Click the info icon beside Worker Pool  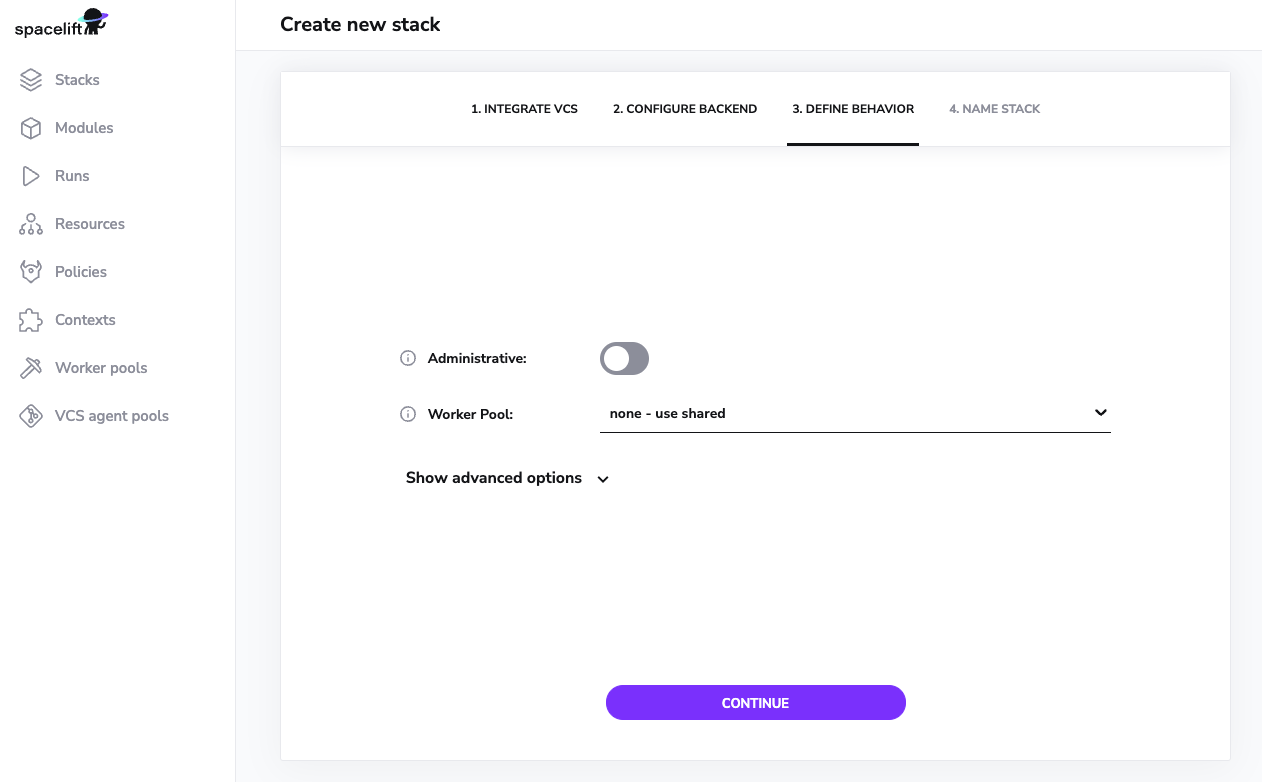tap(408, 414)
